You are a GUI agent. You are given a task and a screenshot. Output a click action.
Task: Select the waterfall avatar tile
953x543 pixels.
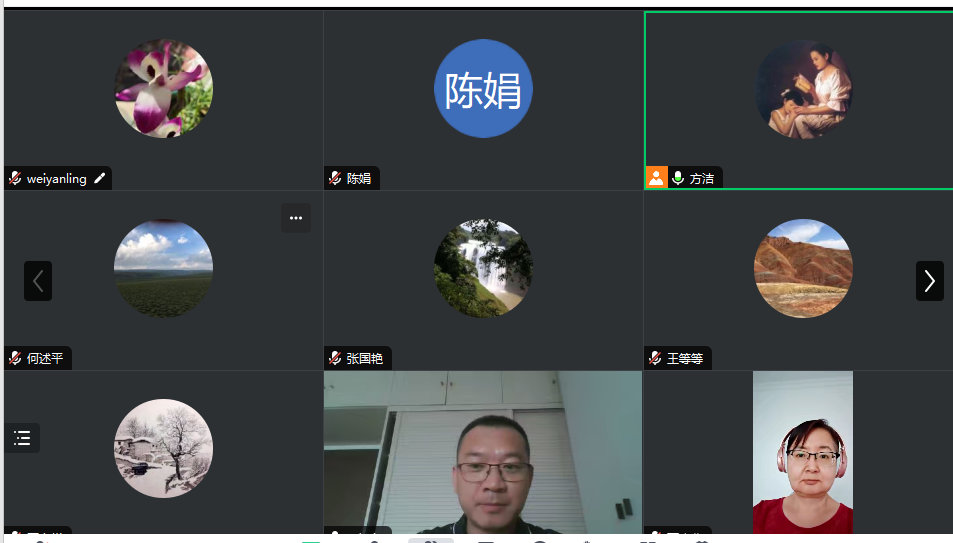pyautogui.click(x=483, y=268)
